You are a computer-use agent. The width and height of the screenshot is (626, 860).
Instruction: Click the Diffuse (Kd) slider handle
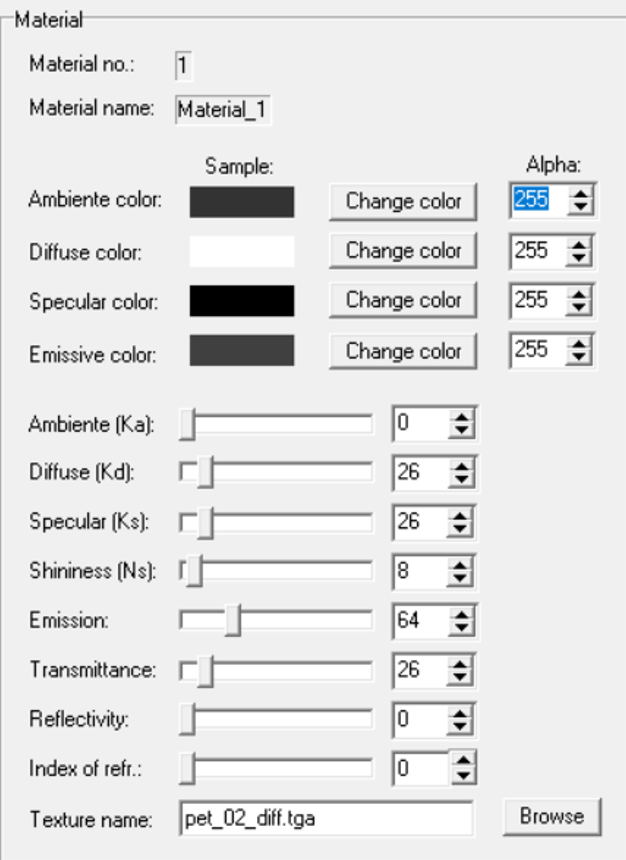pyautogui.click(x=205, y=473)
